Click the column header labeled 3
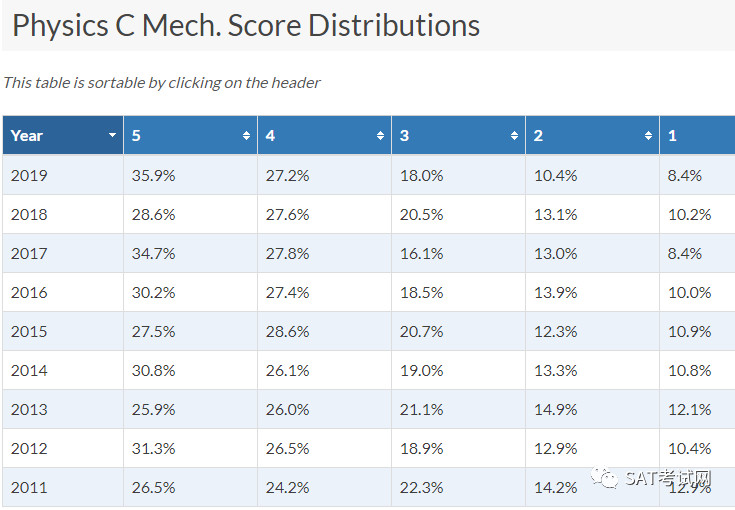The height and width of the screenshot is (510, 735). pos(458,135)
